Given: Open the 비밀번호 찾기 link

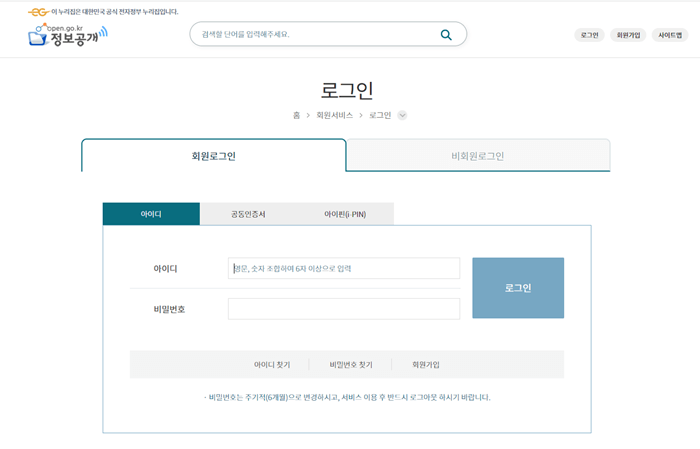Looking at the screenshot, I should (x=351, y=365).
